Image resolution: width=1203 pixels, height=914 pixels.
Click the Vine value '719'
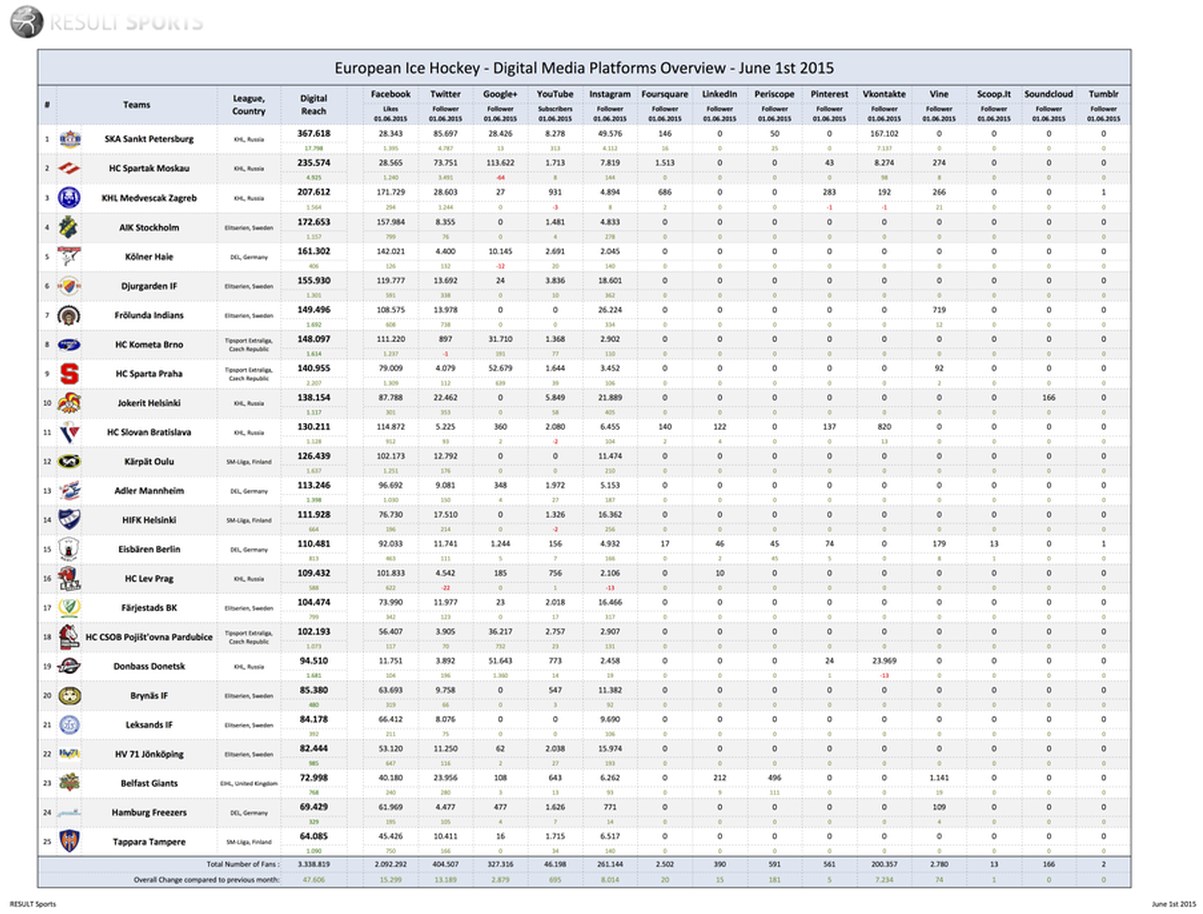click(939, 310)
